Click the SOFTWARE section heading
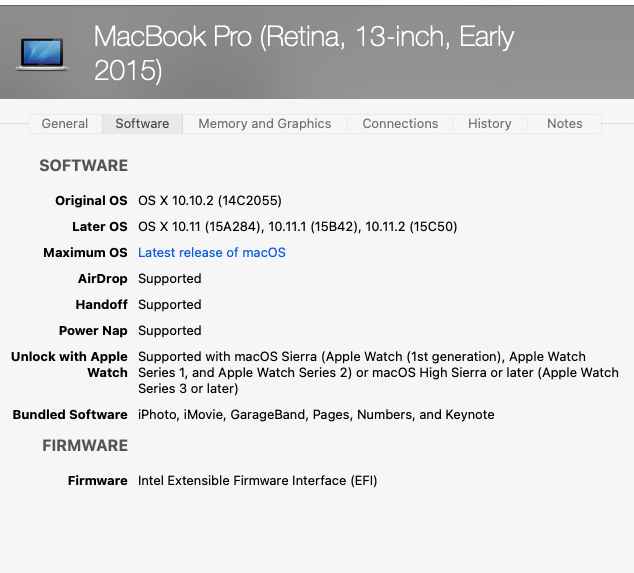This screenshot has width=634, height=573. (x=84, y=166)
